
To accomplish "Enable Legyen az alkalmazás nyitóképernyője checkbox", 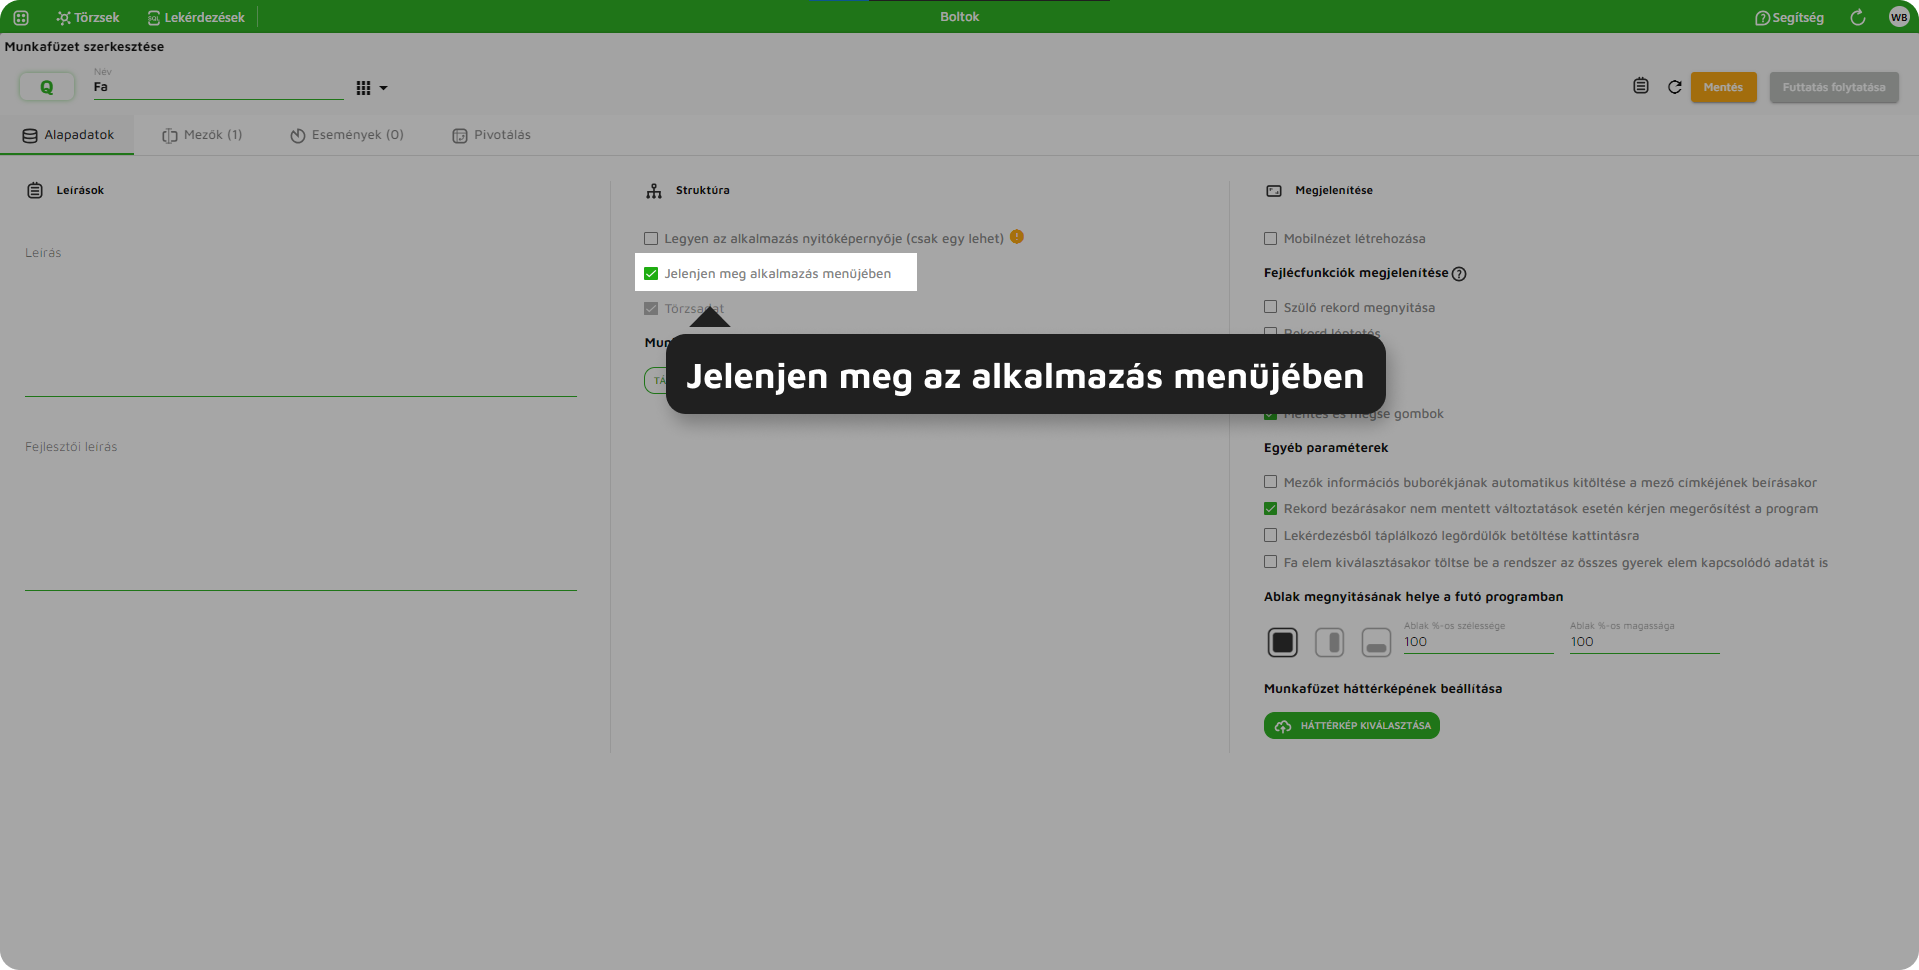I will click(x=651, y=239).
